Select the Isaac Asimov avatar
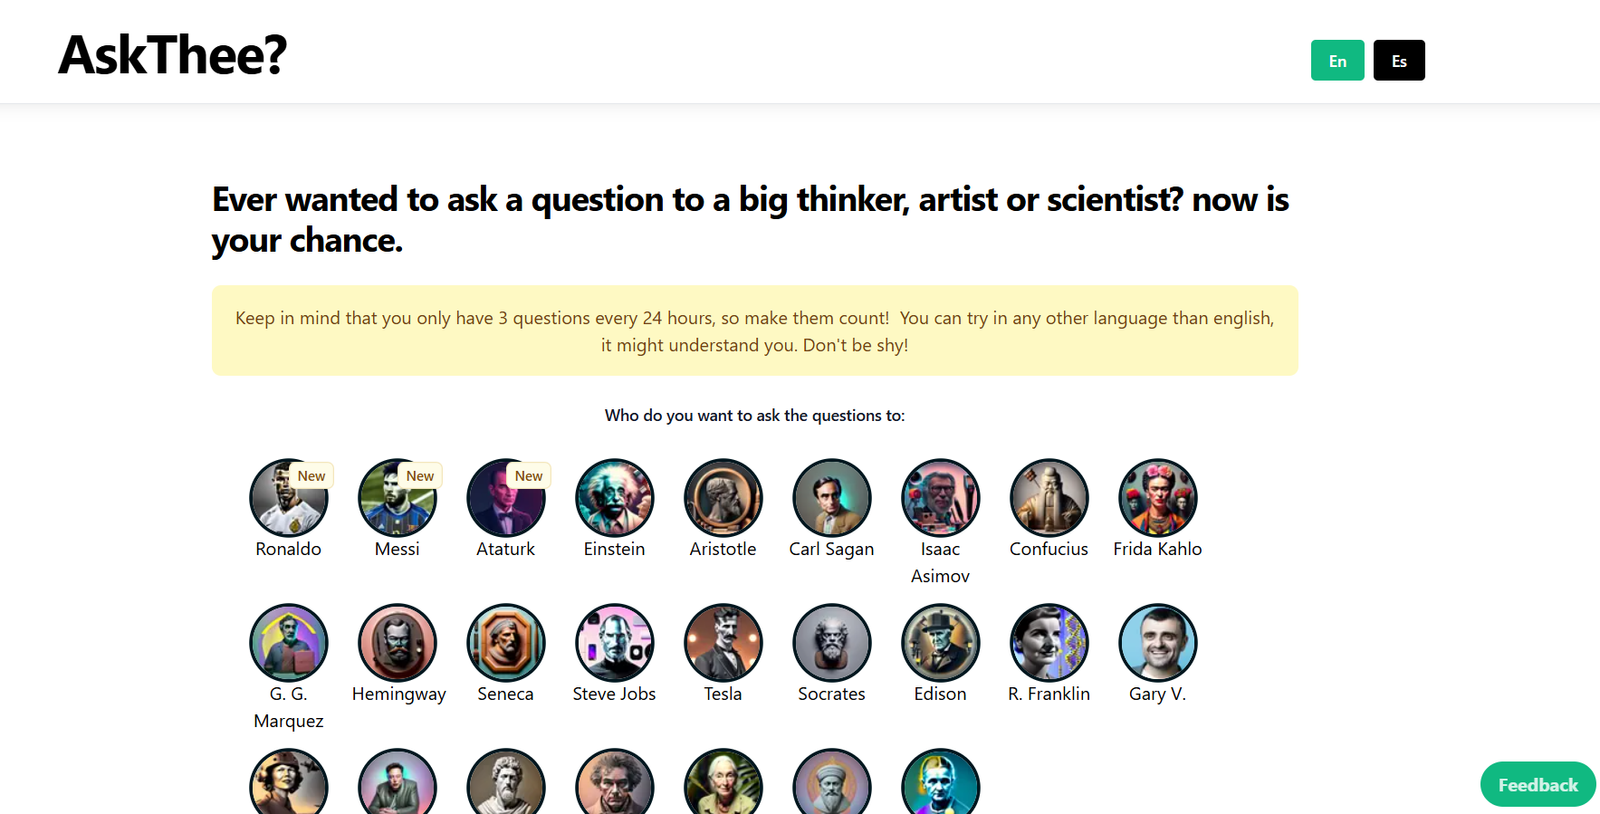 click(x=940, y=498)
